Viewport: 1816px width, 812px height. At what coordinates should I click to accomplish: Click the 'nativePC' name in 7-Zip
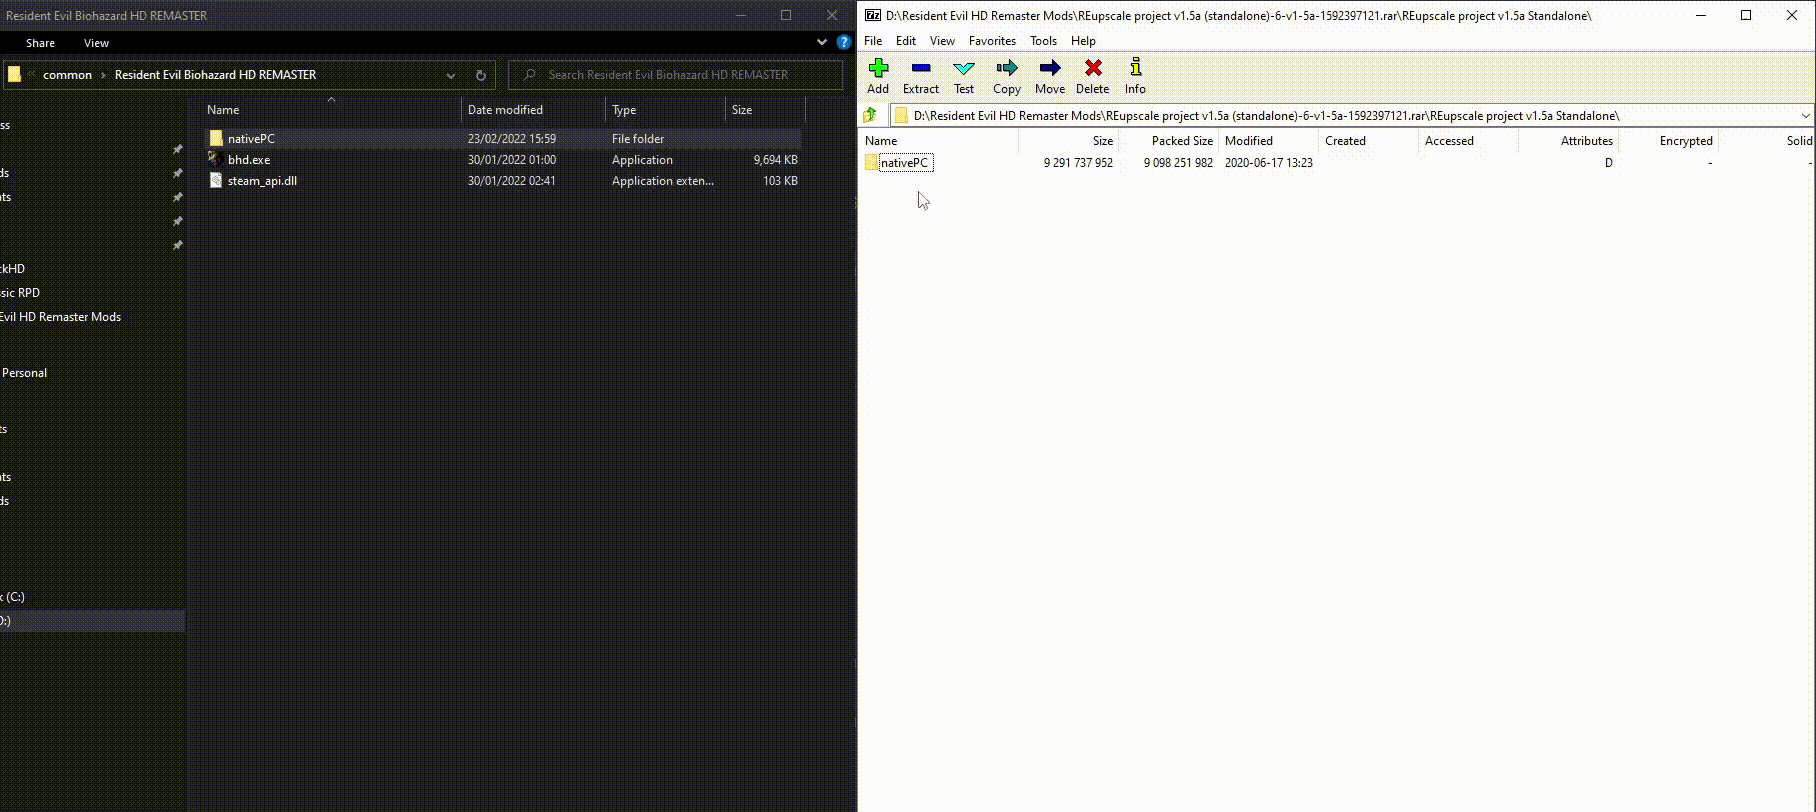(x=905, y=163)
